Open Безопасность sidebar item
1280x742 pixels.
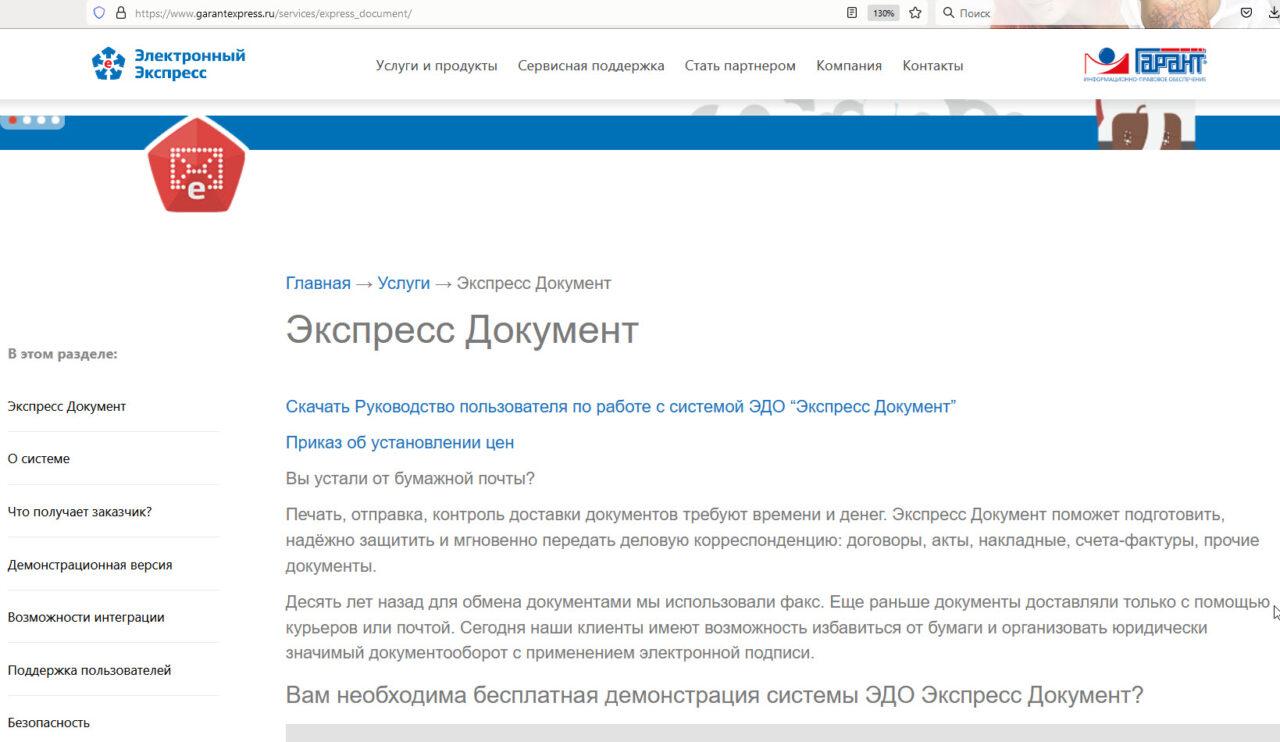pos(49,722)
